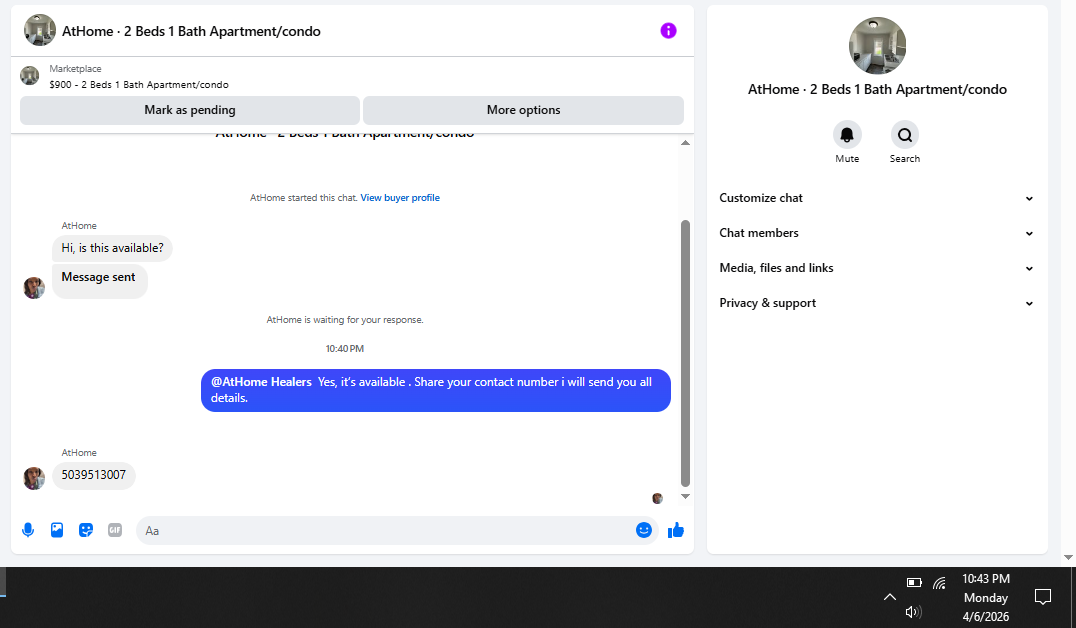
Task: Click the voice clip microphone icon
Action: (28, 531)
